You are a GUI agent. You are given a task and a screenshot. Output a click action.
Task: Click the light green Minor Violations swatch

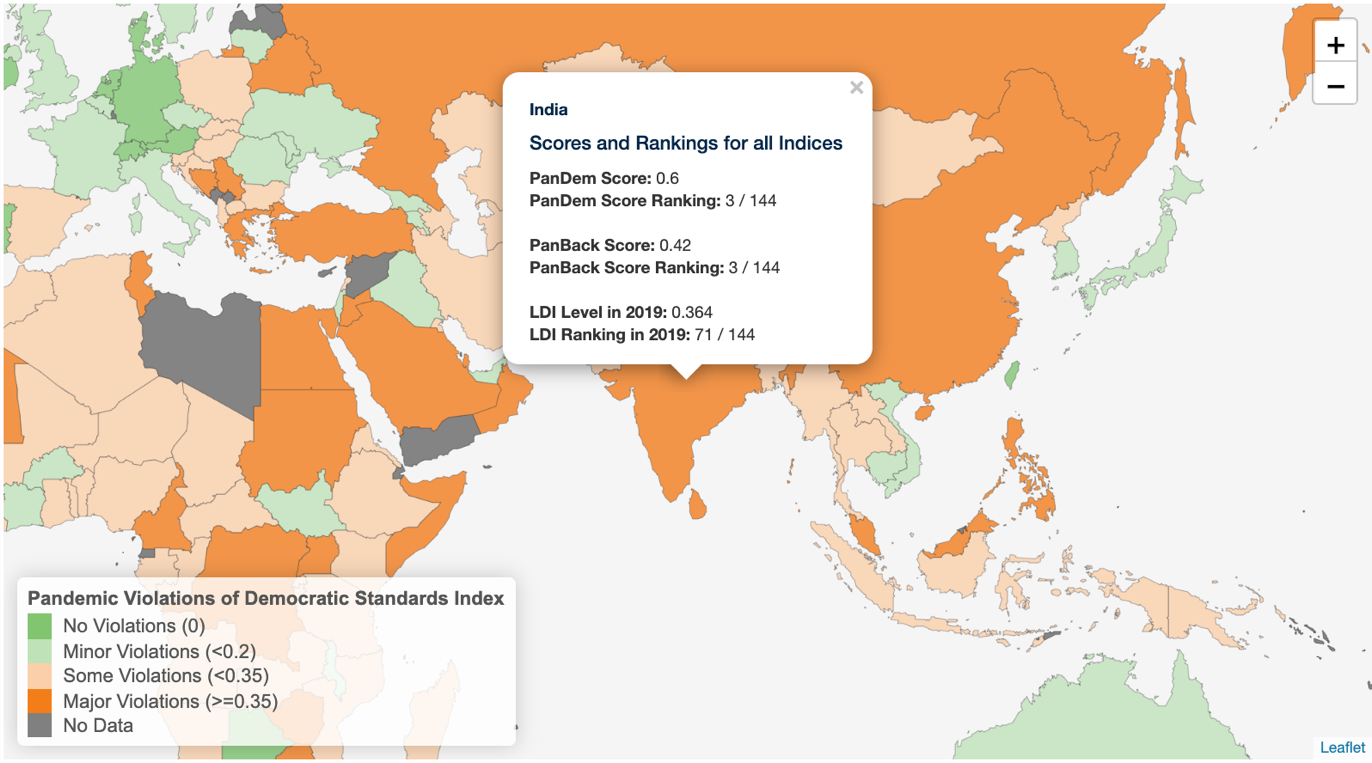pos(39,651)
